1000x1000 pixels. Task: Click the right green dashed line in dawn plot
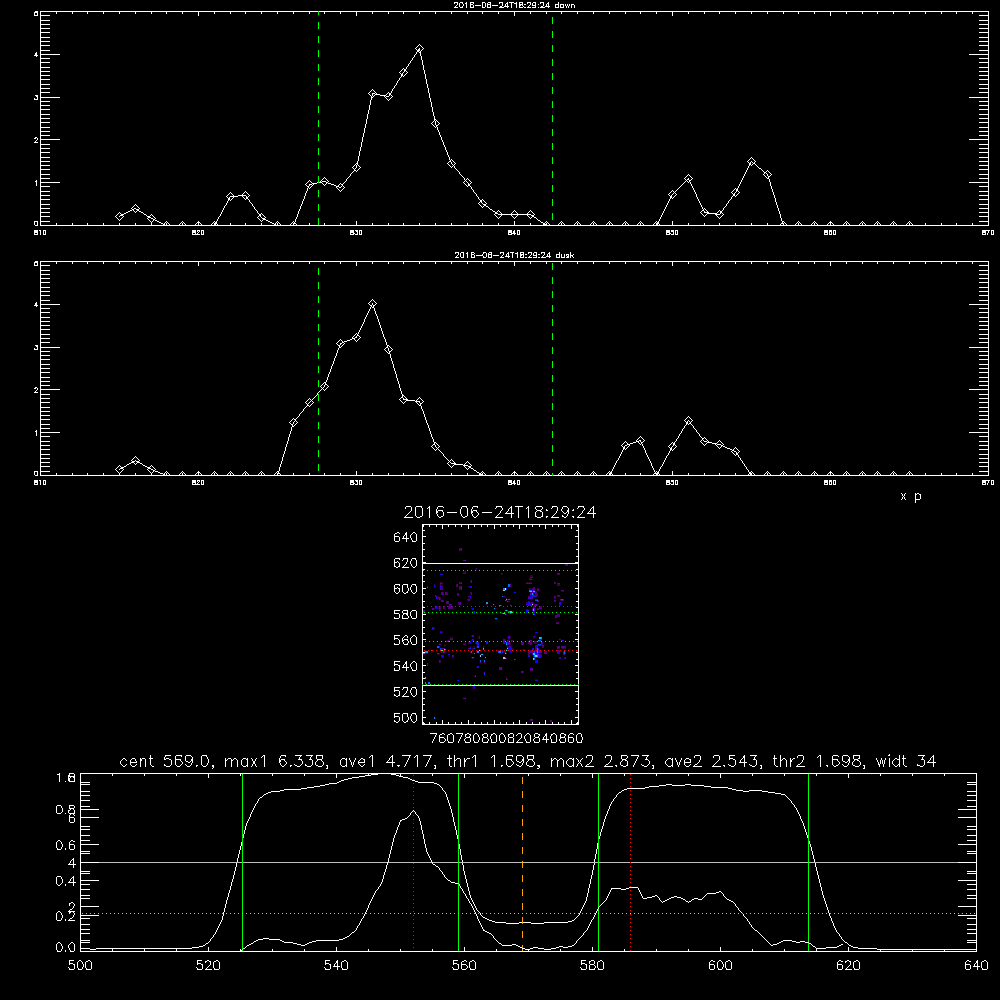[552, 118]
